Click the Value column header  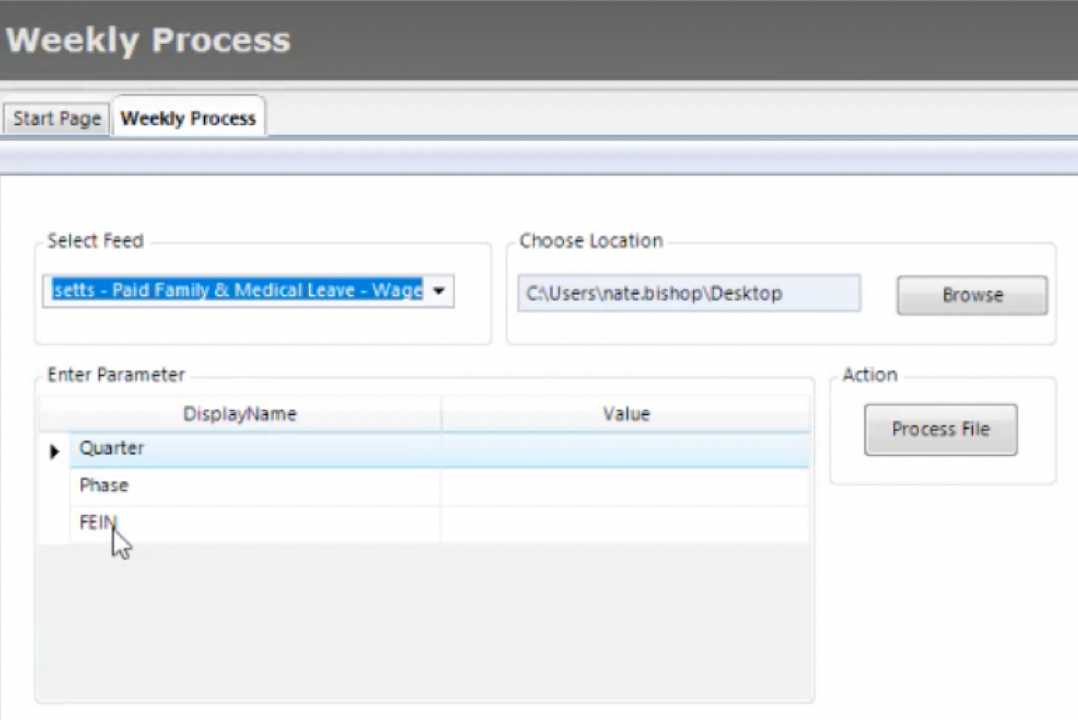point(626,414)
